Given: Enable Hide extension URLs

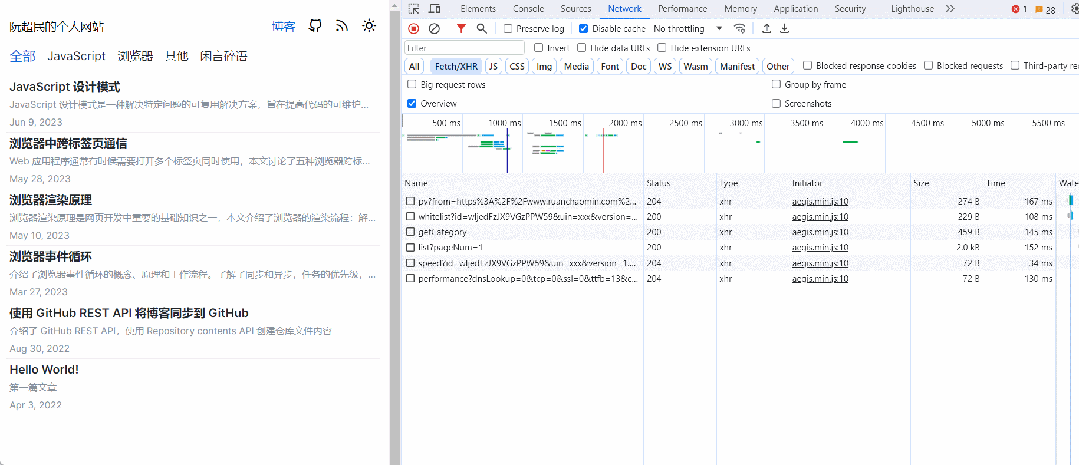Looking at the screenshot, I should click(661, 48).
